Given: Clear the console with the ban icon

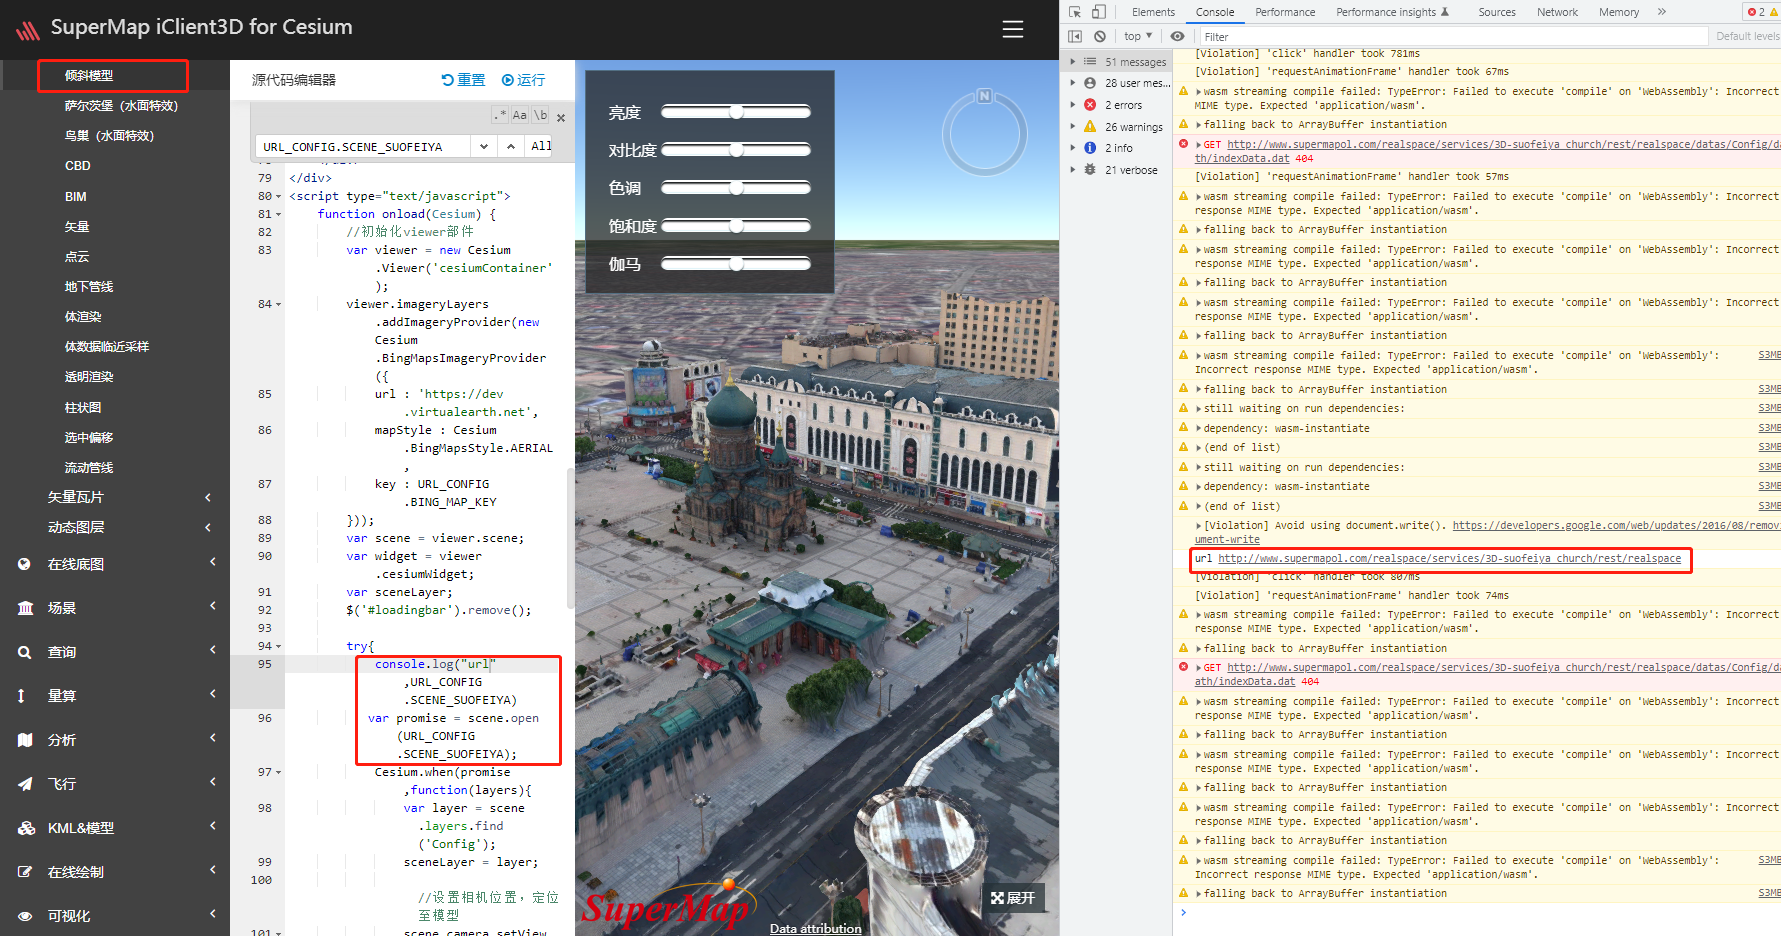Looking at the screenshot, I should click(1100, 36).
